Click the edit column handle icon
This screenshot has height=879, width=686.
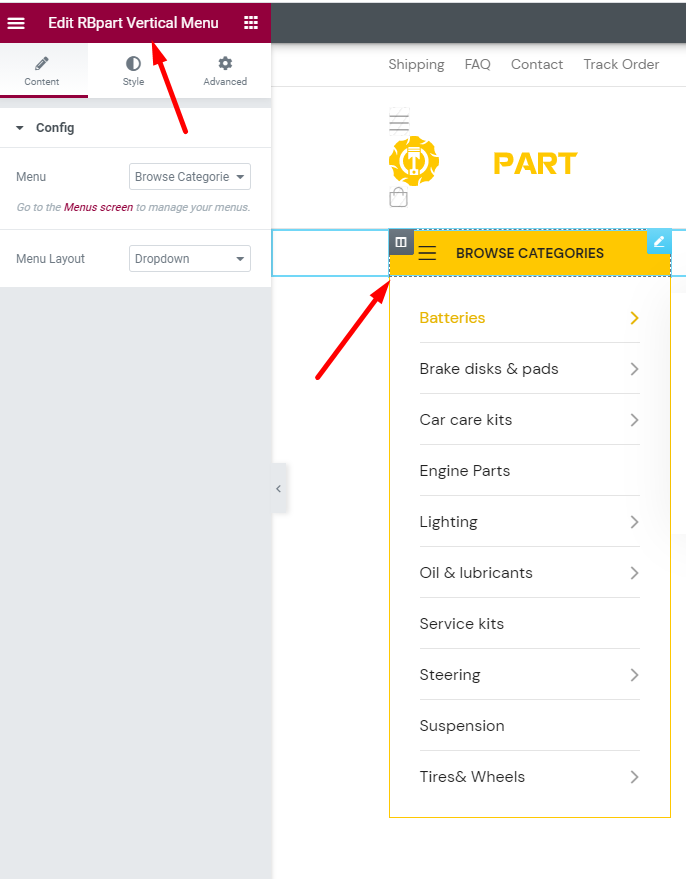[401, 242]
